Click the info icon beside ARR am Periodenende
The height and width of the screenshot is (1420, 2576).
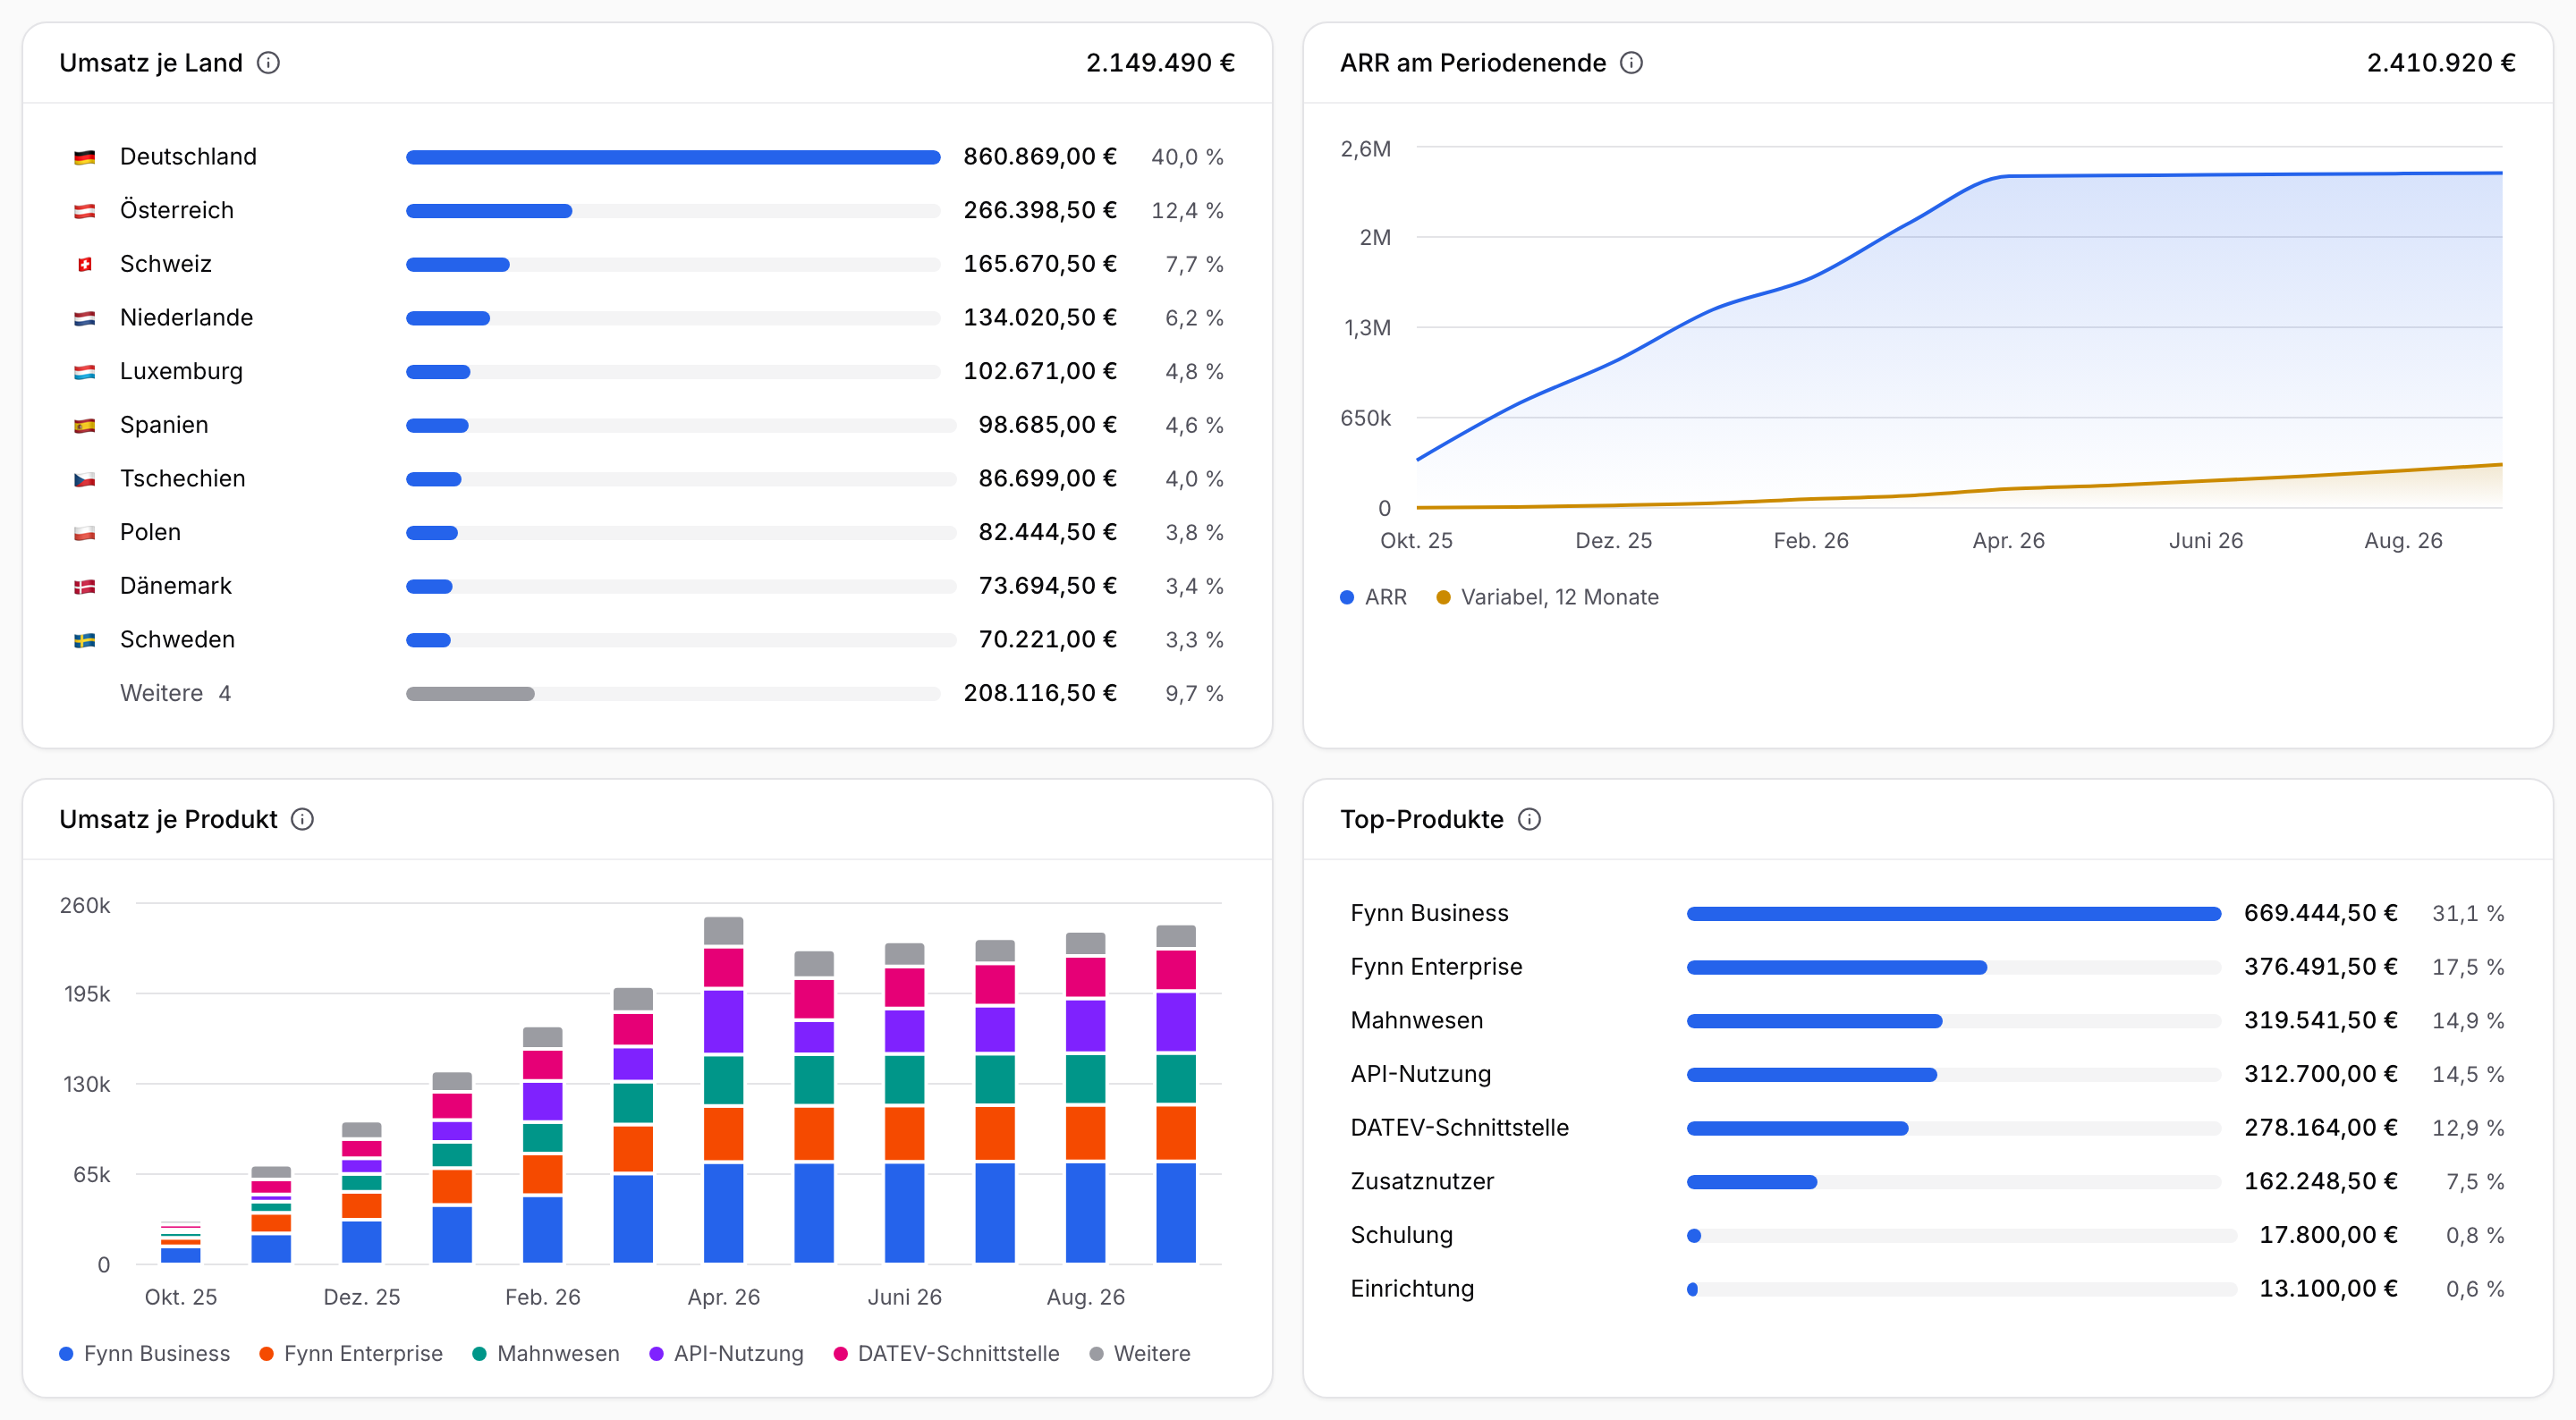point(1631,63)
